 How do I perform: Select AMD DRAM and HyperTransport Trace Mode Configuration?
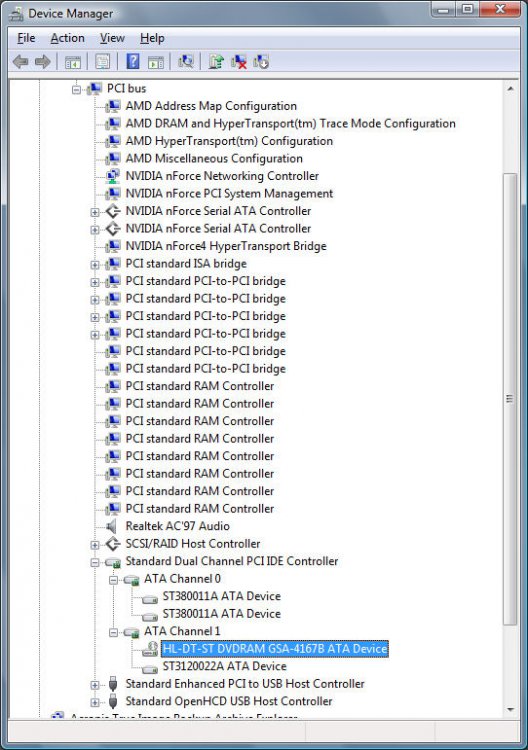point(290,123)
